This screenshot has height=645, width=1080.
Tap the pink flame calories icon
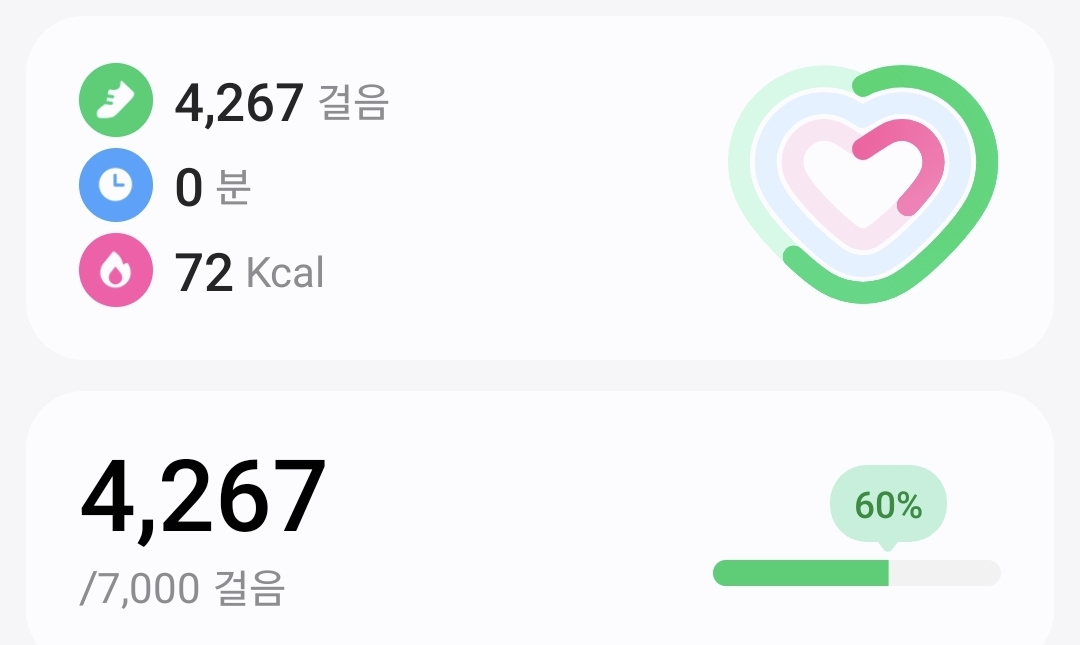point(116,270)
